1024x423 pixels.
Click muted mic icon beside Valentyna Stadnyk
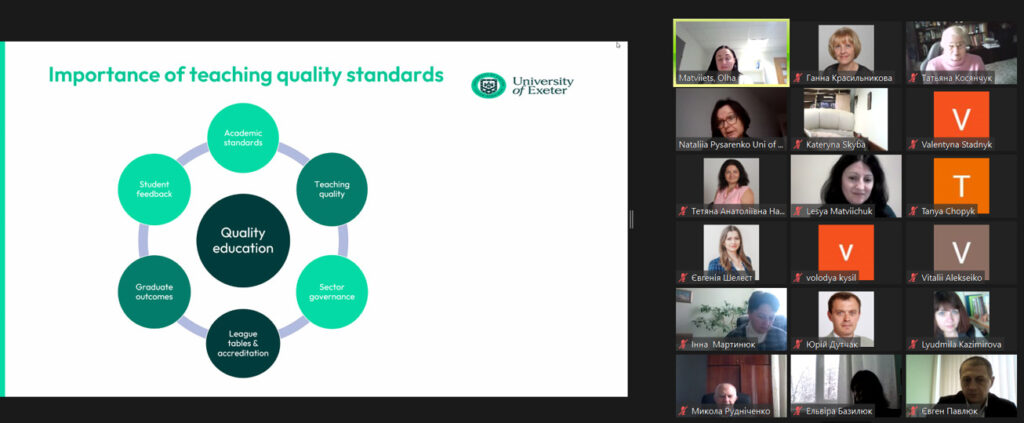point(913,145)
